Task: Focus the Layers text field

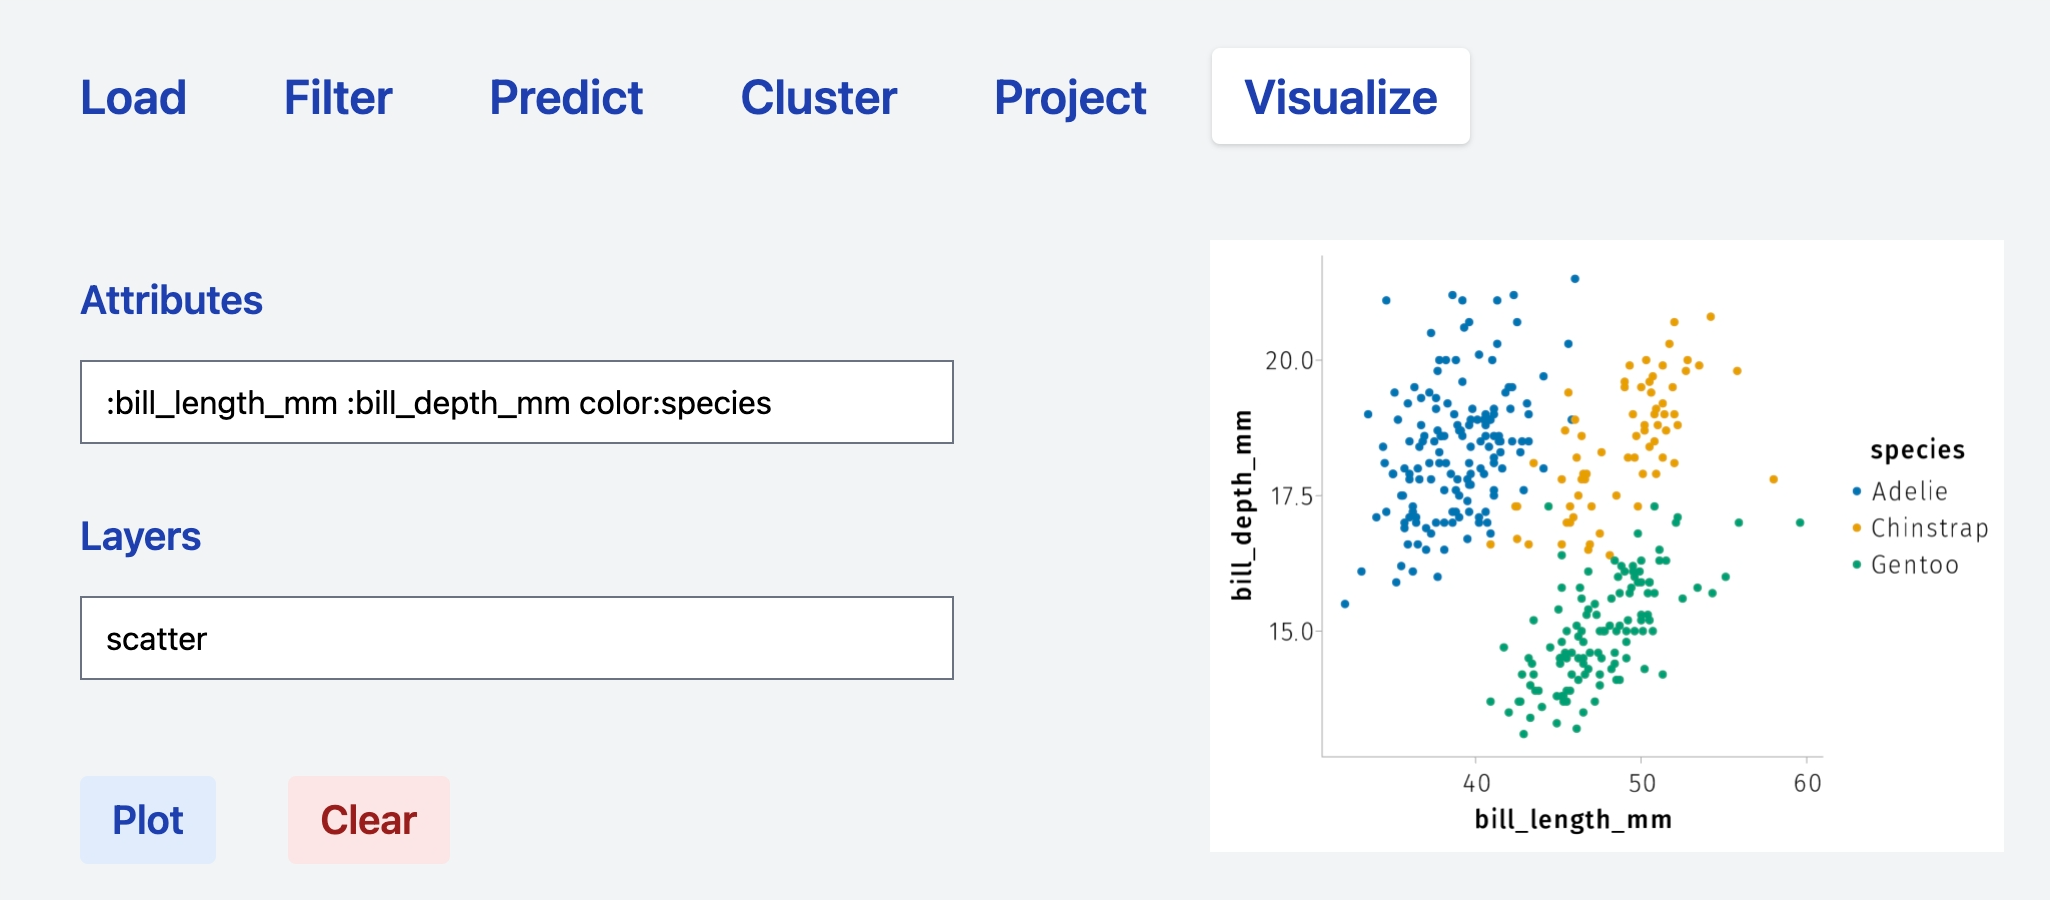Action: click(516, 638)
